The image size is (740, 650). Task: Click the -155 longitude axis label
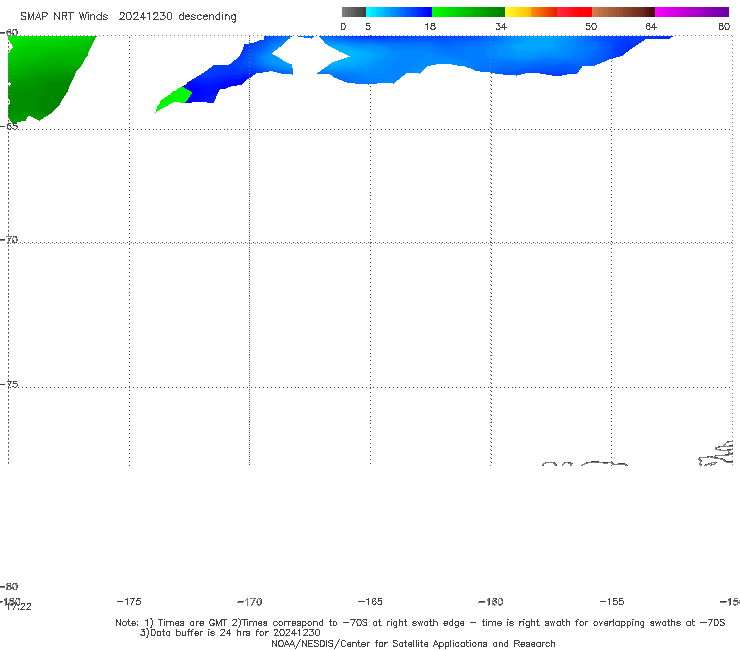click(x=612, y=601)
